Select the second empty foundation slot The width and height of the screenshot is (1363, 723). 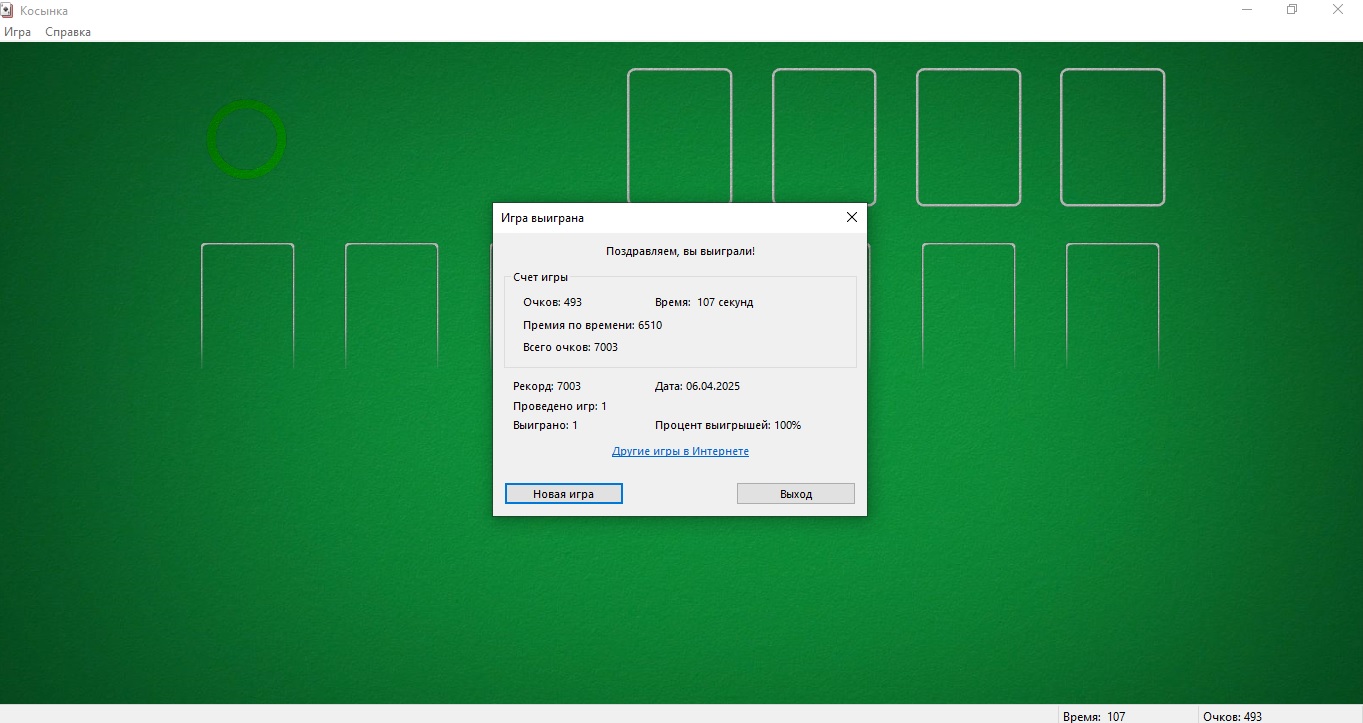824,137
